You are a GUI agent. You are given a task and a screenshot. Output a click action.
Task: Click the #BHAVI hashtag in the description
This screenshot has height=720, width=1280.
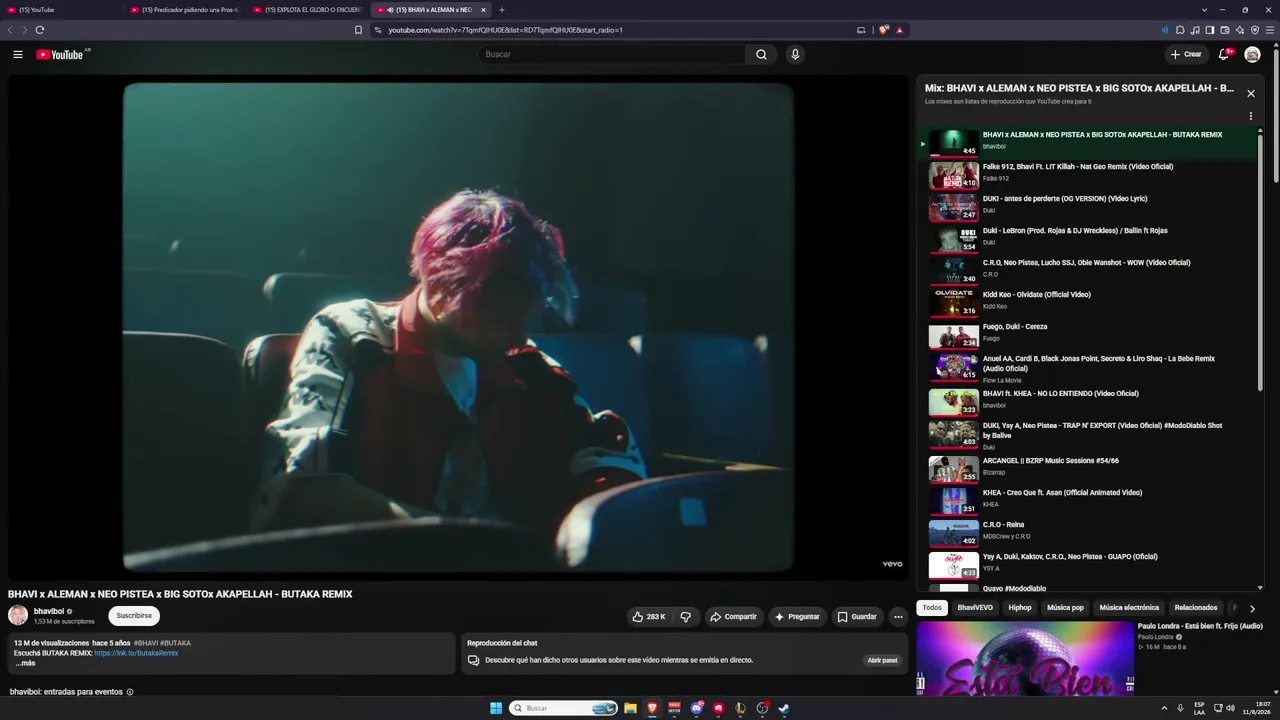point(146,643)
